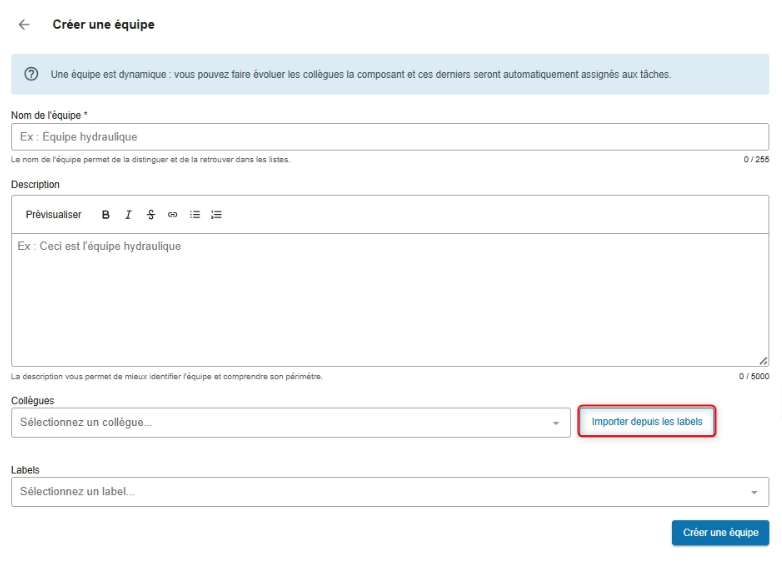Focus the Nom de l'équipe input field
This screenshot has width=782, height=574.
(x=390, y=137)
